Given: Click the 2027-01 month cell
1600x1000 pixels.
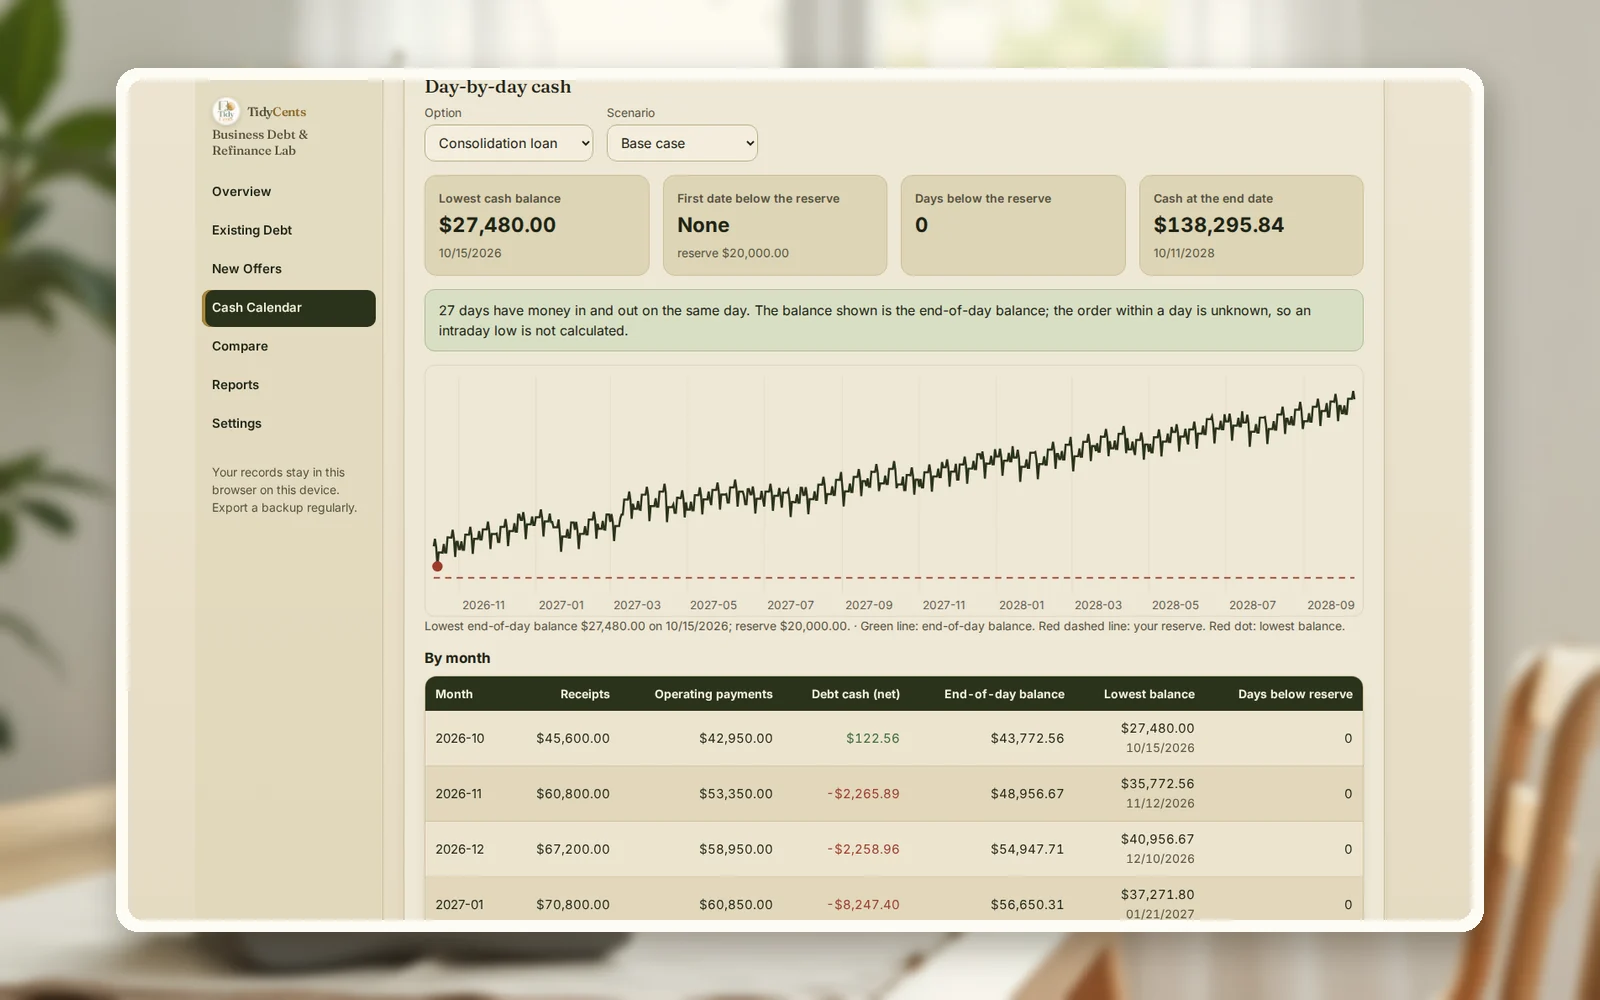Looking at the screenshot, I should coord(459,905).
